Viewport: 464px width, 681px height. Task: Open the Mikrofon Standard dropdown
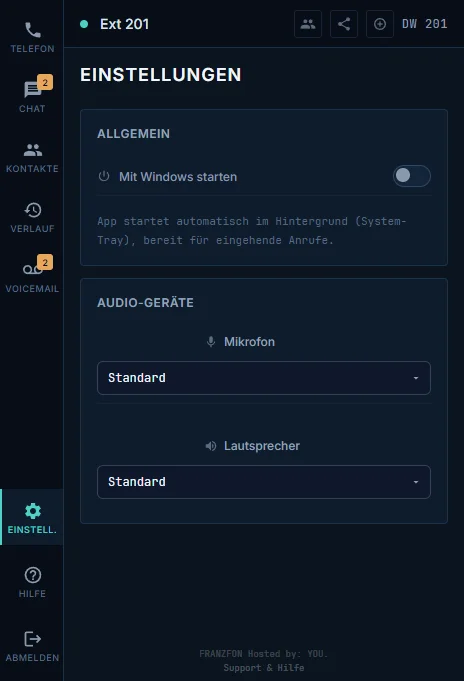264,378
